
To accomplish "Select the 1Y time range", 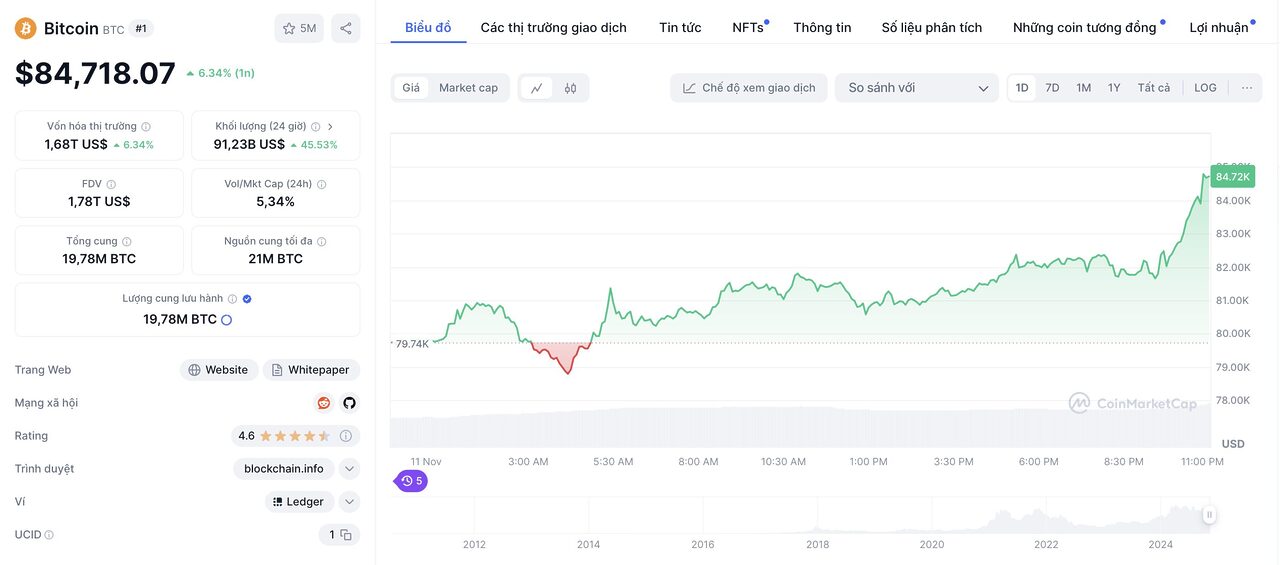I will click(x=1114, y=88).
